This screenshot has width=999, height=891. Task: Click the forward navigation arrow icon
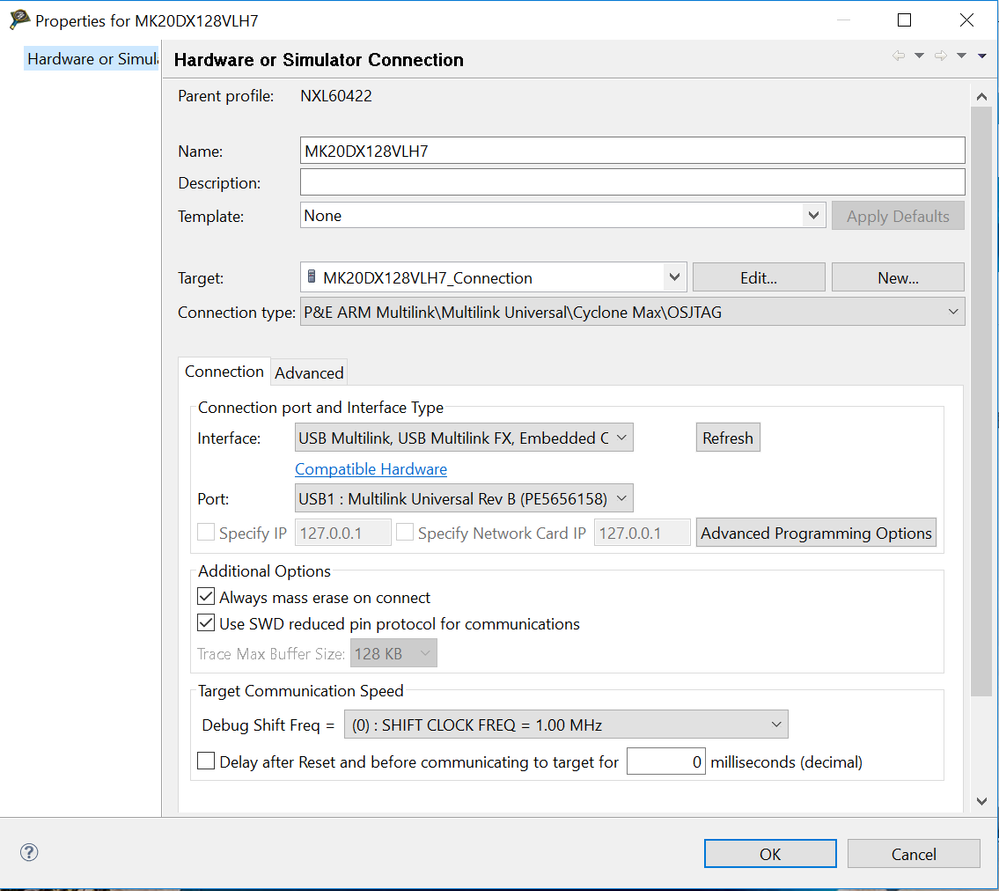point(941,56)
